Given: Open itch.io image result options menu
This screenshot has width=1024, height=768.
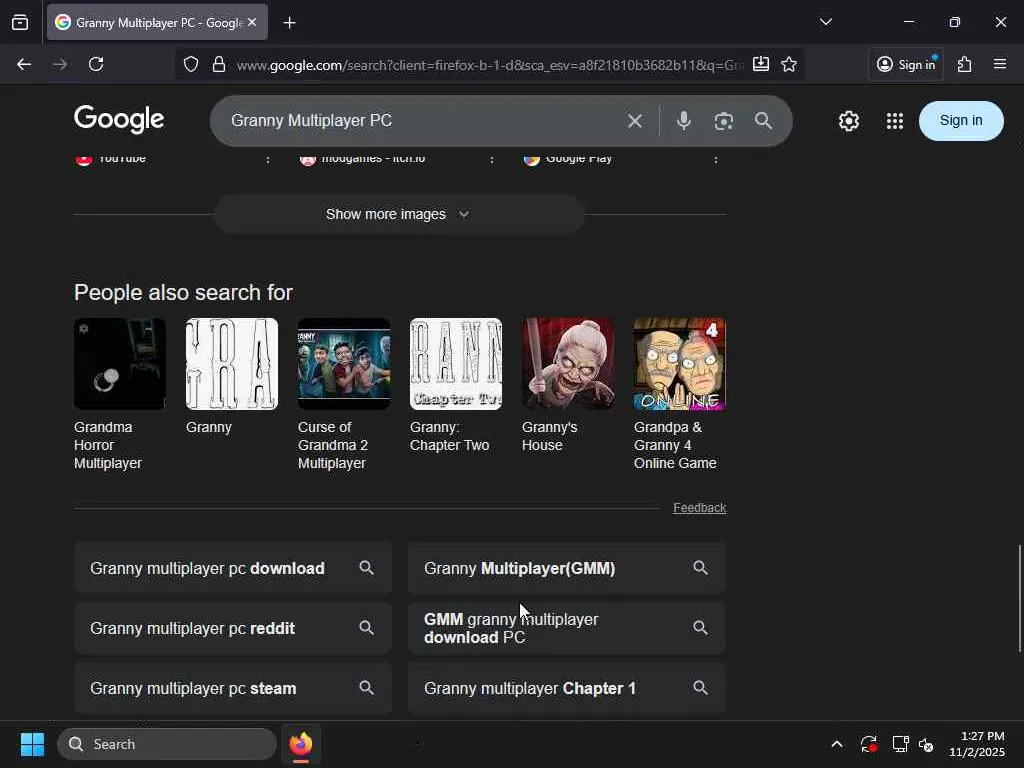Looking at the screenshot, I should coord(492,159).
